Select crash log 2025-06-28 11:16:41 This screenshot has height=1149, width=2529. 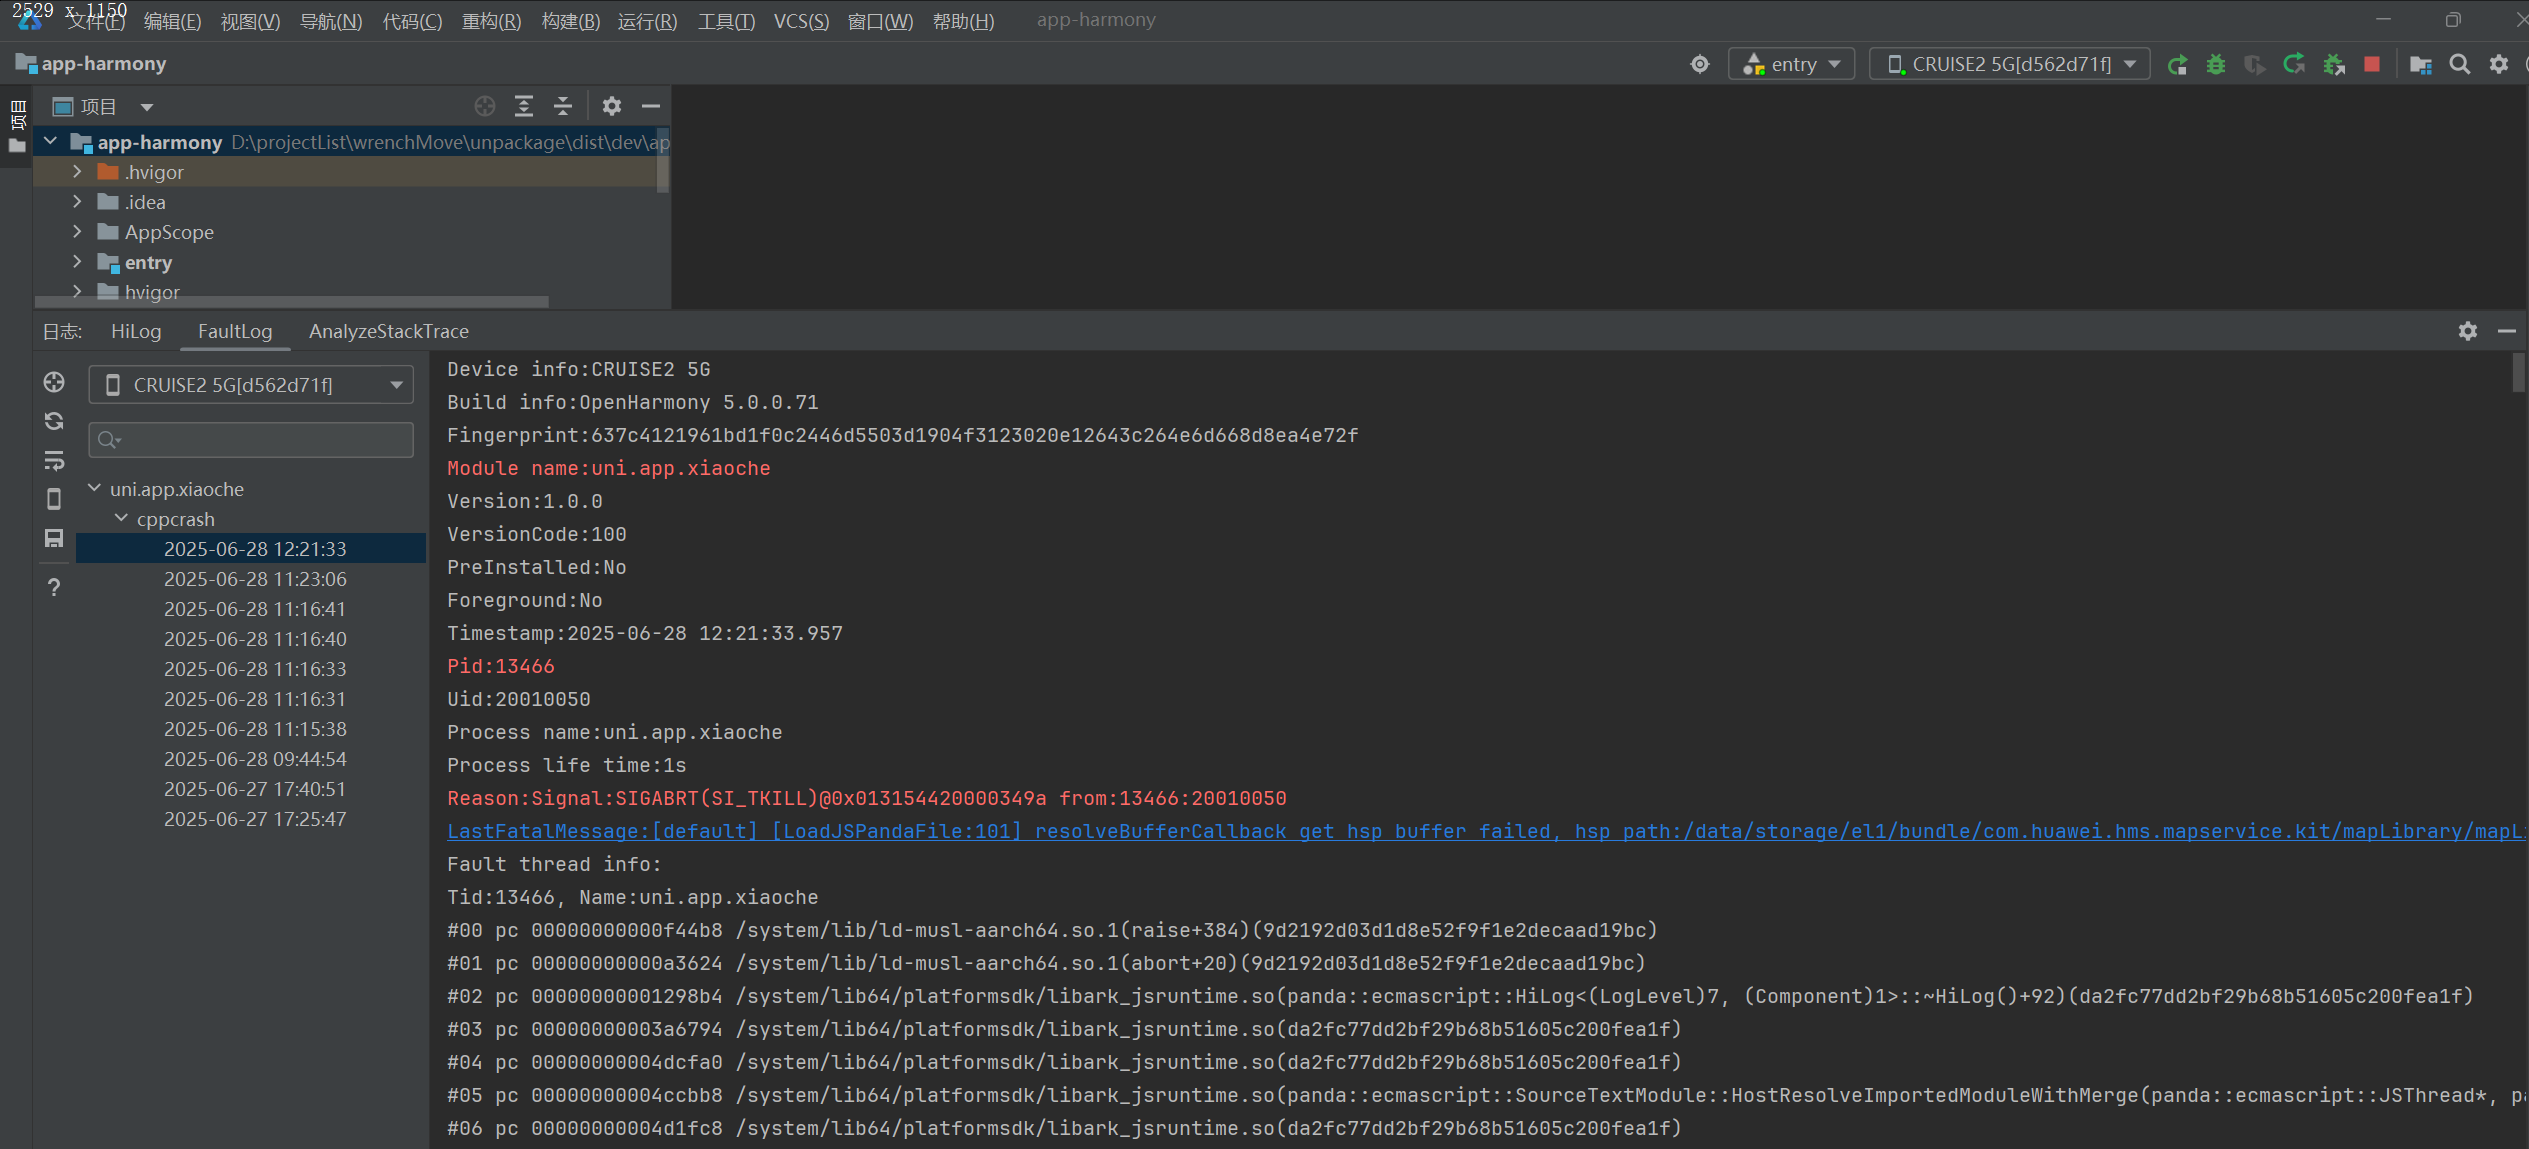255,609
